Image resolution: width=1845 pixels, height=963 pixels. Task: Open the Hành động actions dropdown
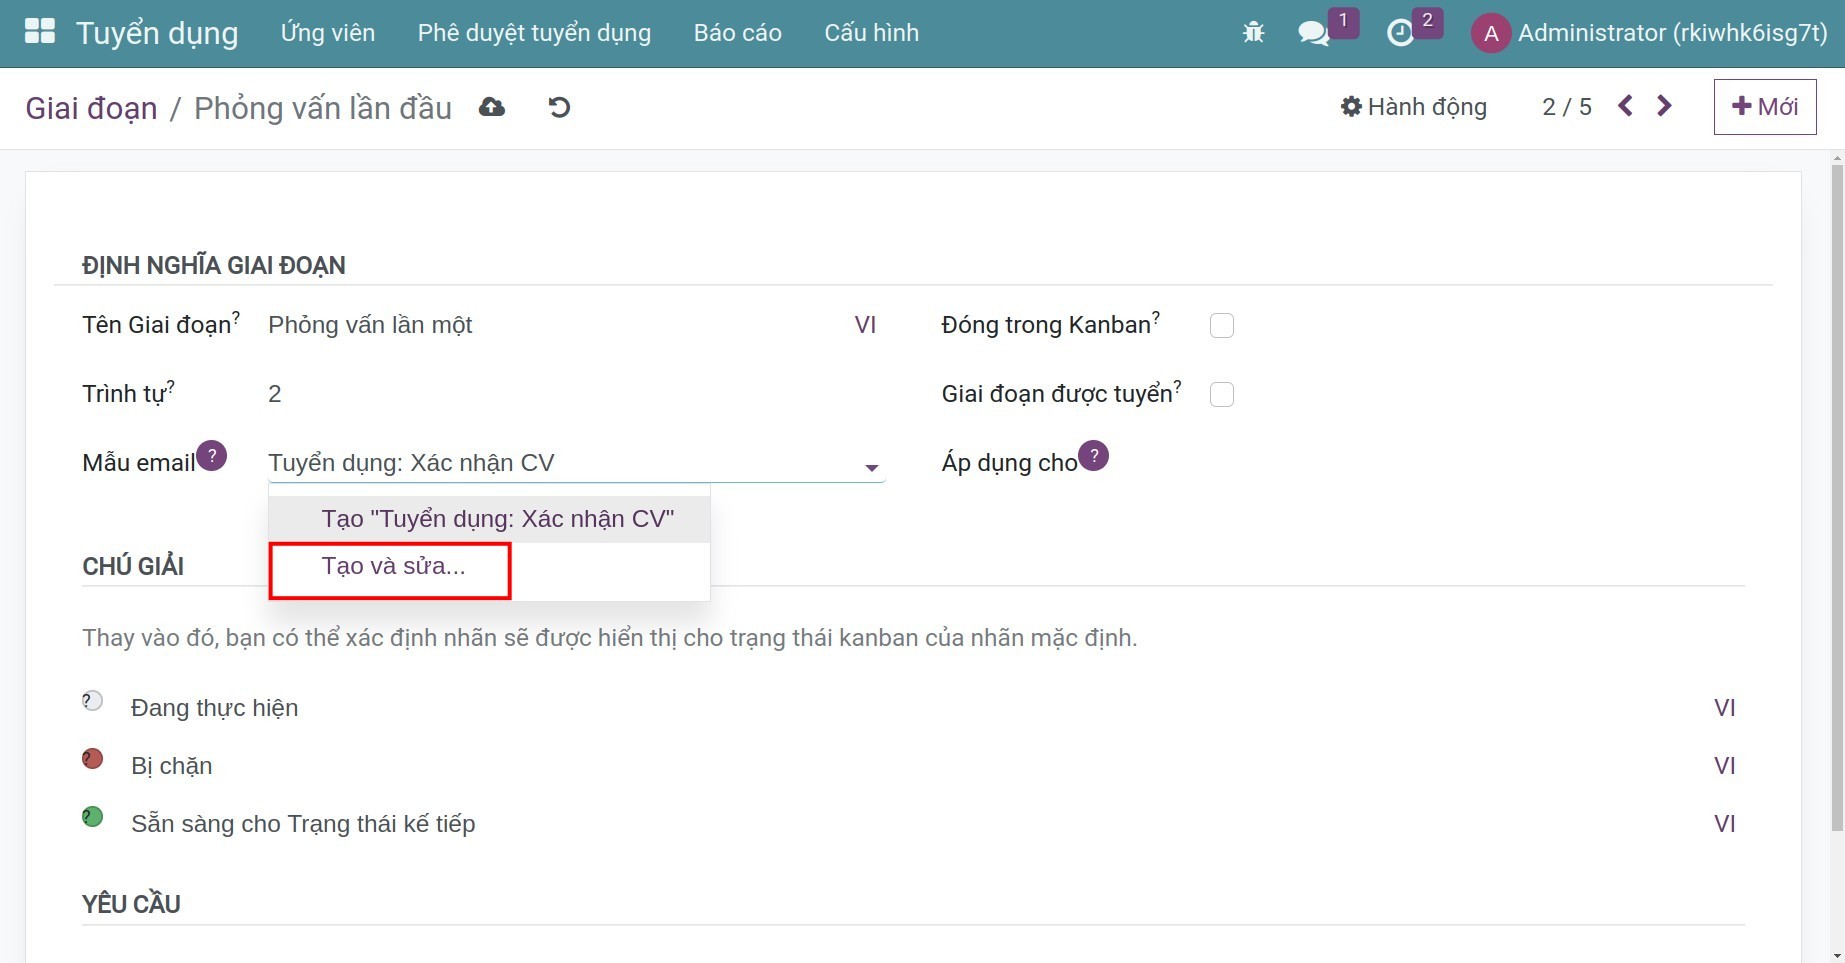point(1414,107)
